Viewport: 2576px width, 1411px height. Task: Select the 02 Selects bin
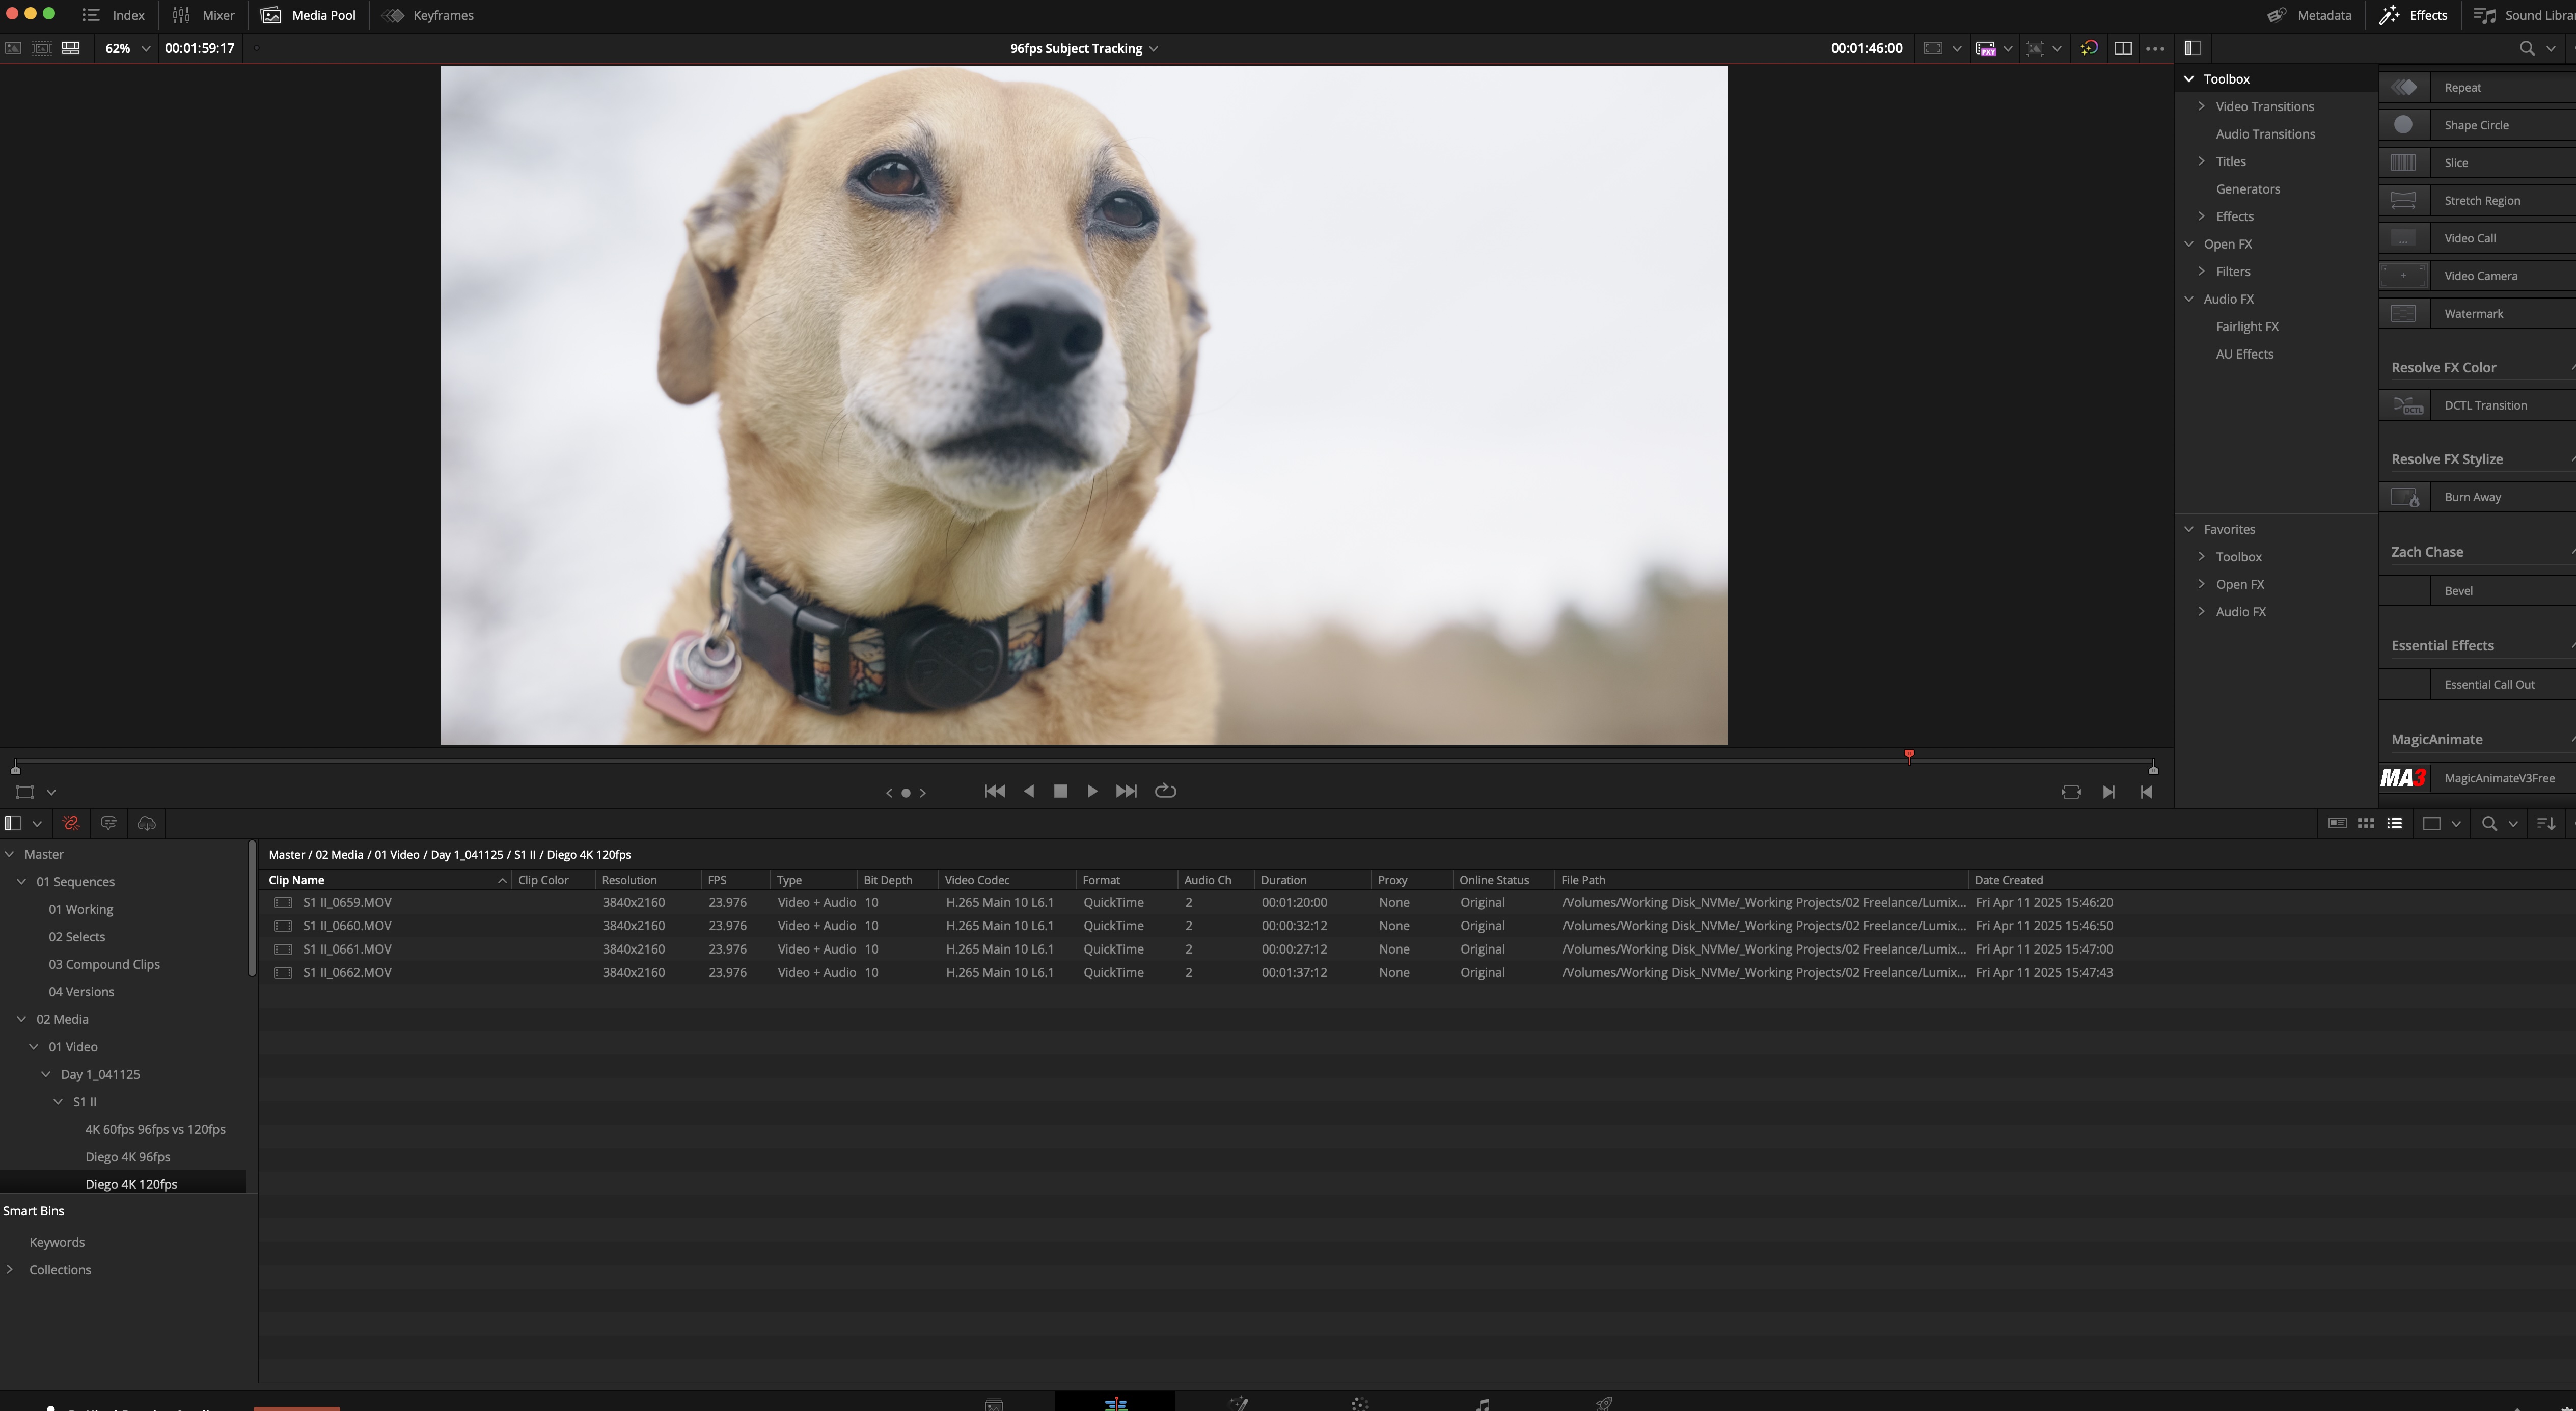tap(77, 936)
